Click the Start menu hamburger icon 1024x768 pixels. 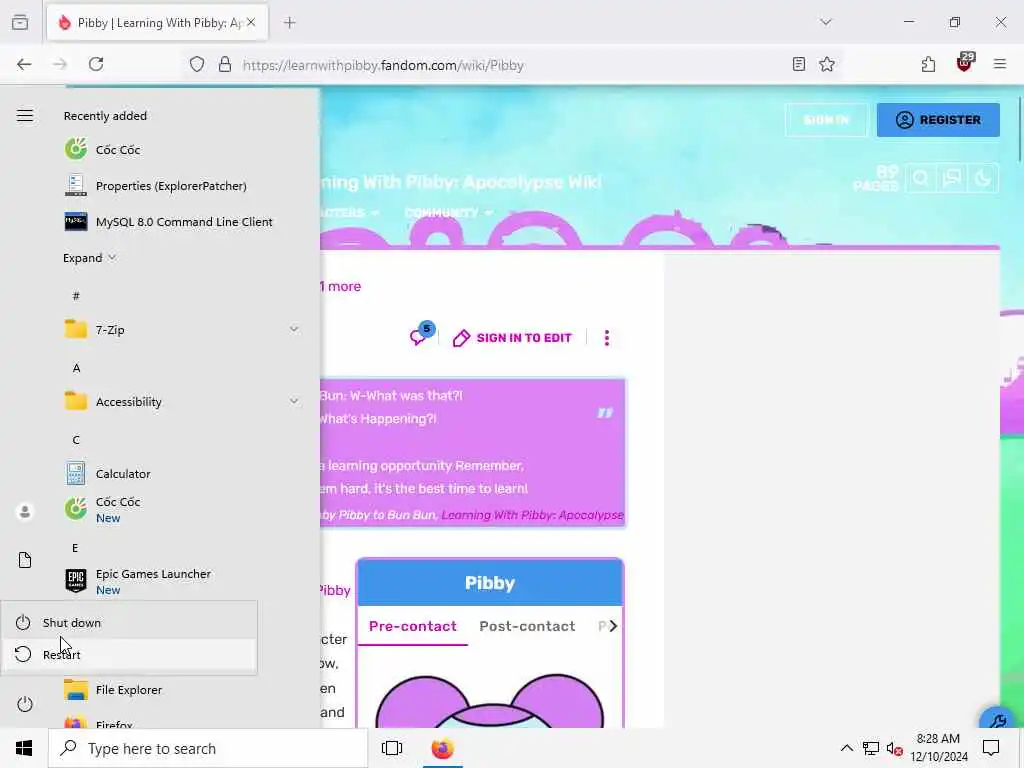coord(25,116)
